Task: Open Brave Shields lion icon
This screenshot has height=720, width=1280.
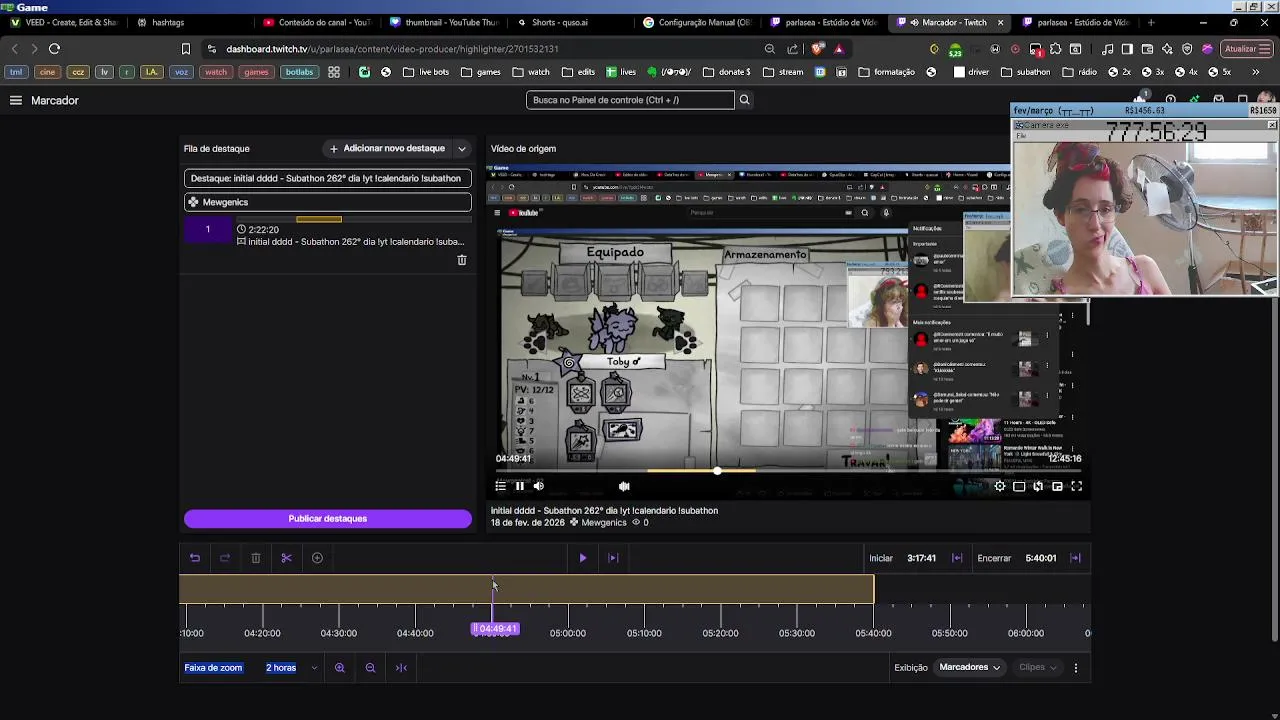Action: coord(818,48)
